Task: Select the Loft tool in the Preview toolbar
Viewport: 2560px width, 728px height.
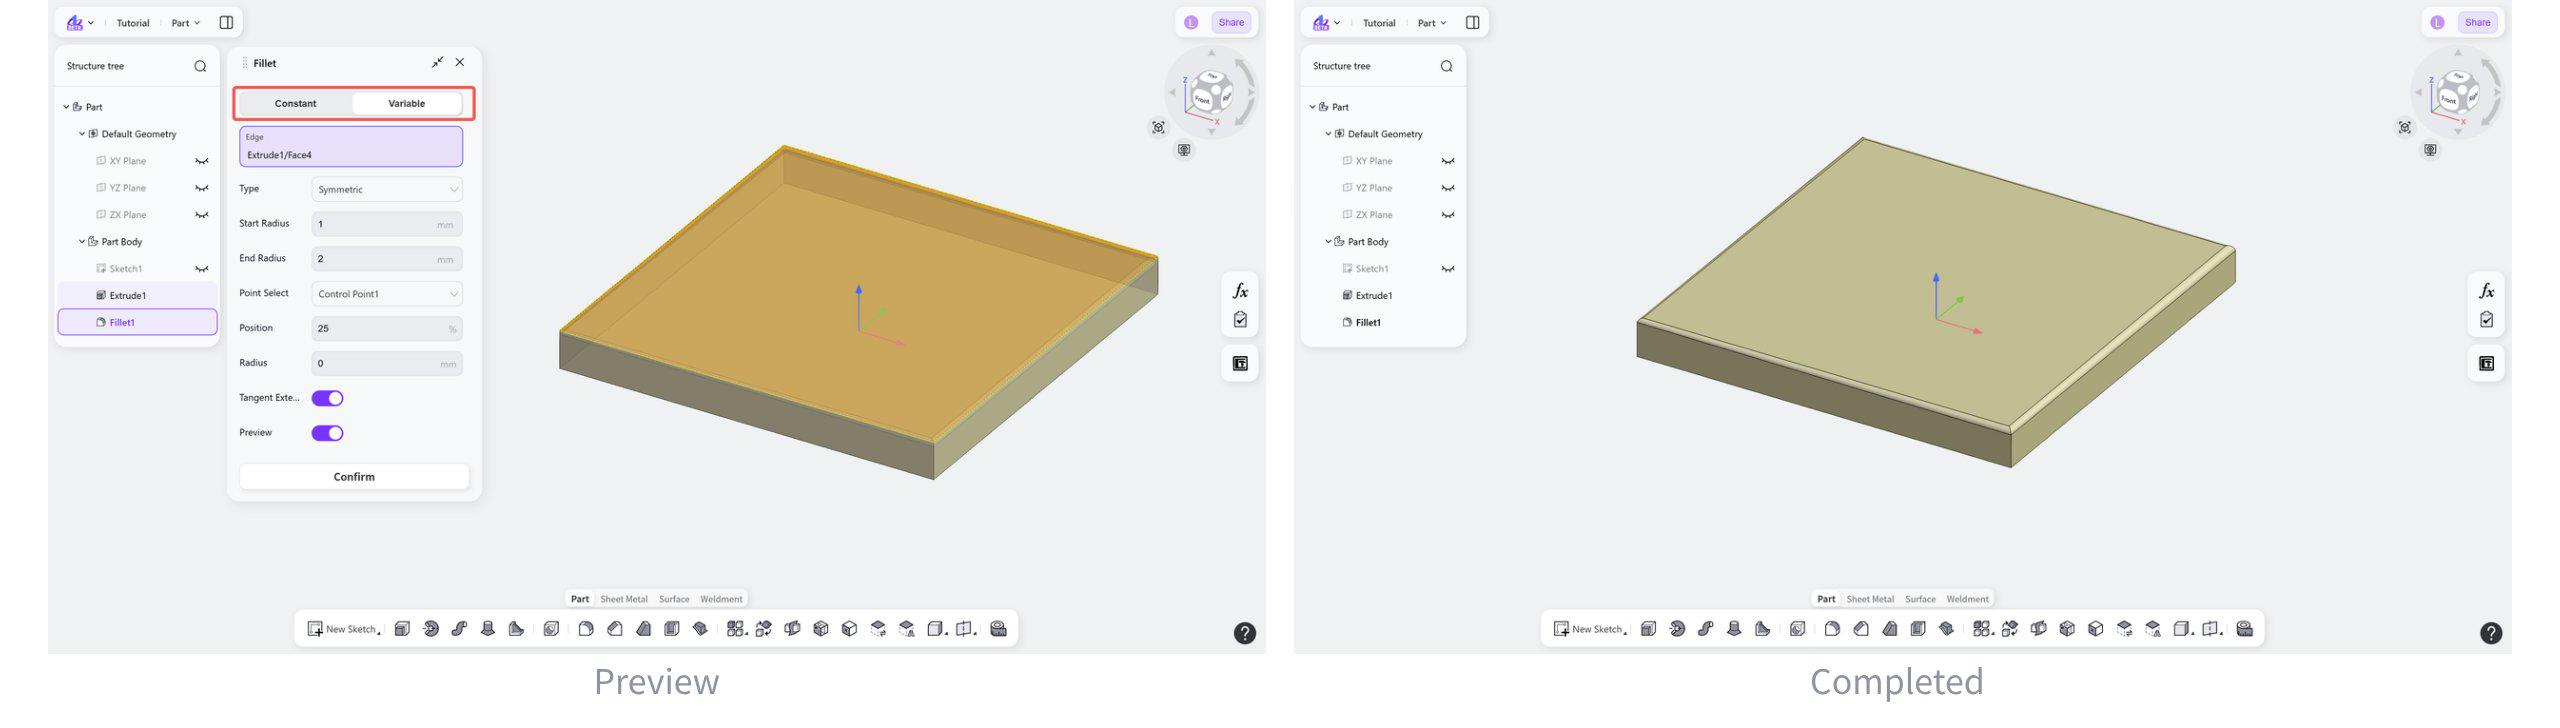Action: click(488, 629)
